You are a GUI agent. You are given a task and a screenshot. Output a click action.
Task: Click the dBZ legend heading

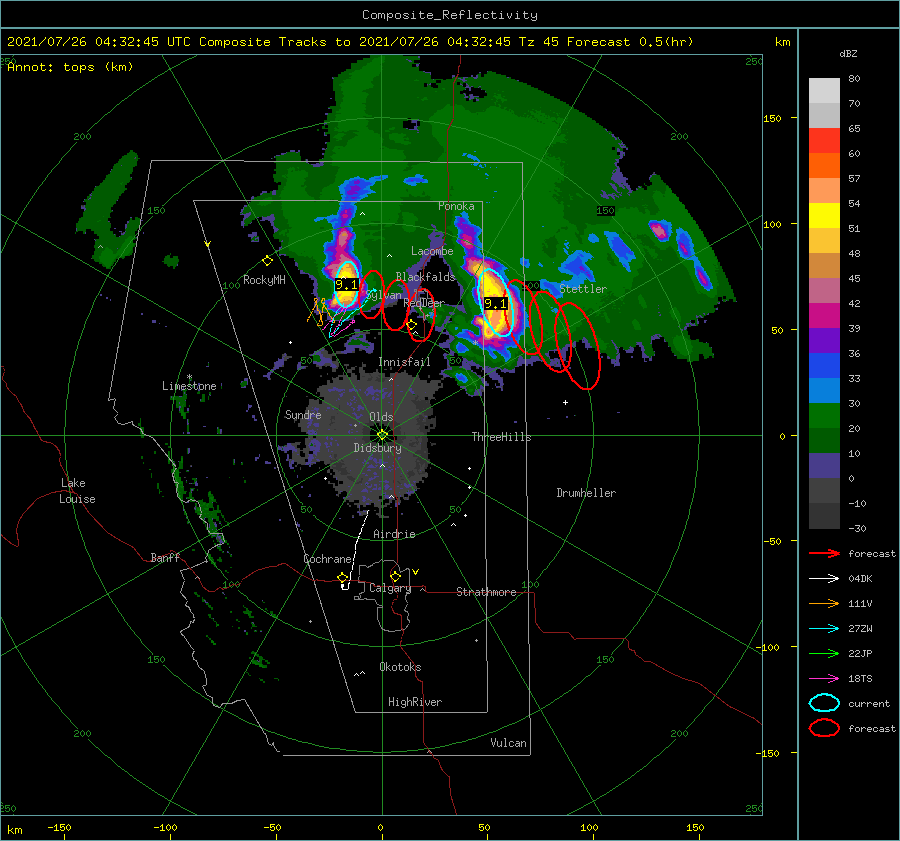click(x=848, y=54)
